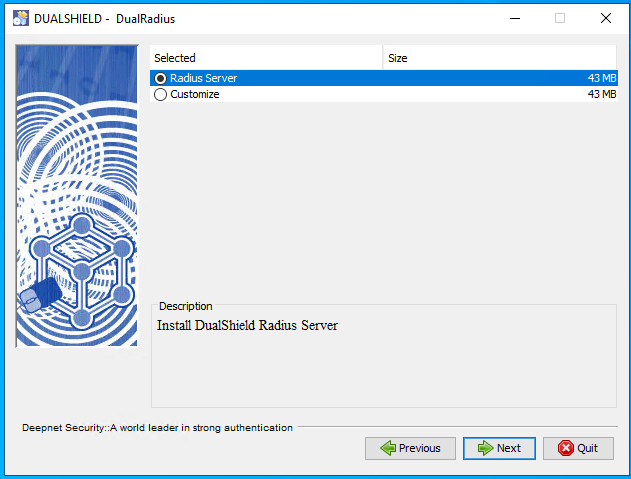Select the Customize radio button
631x479 pixels.
(x=160, y=94)
